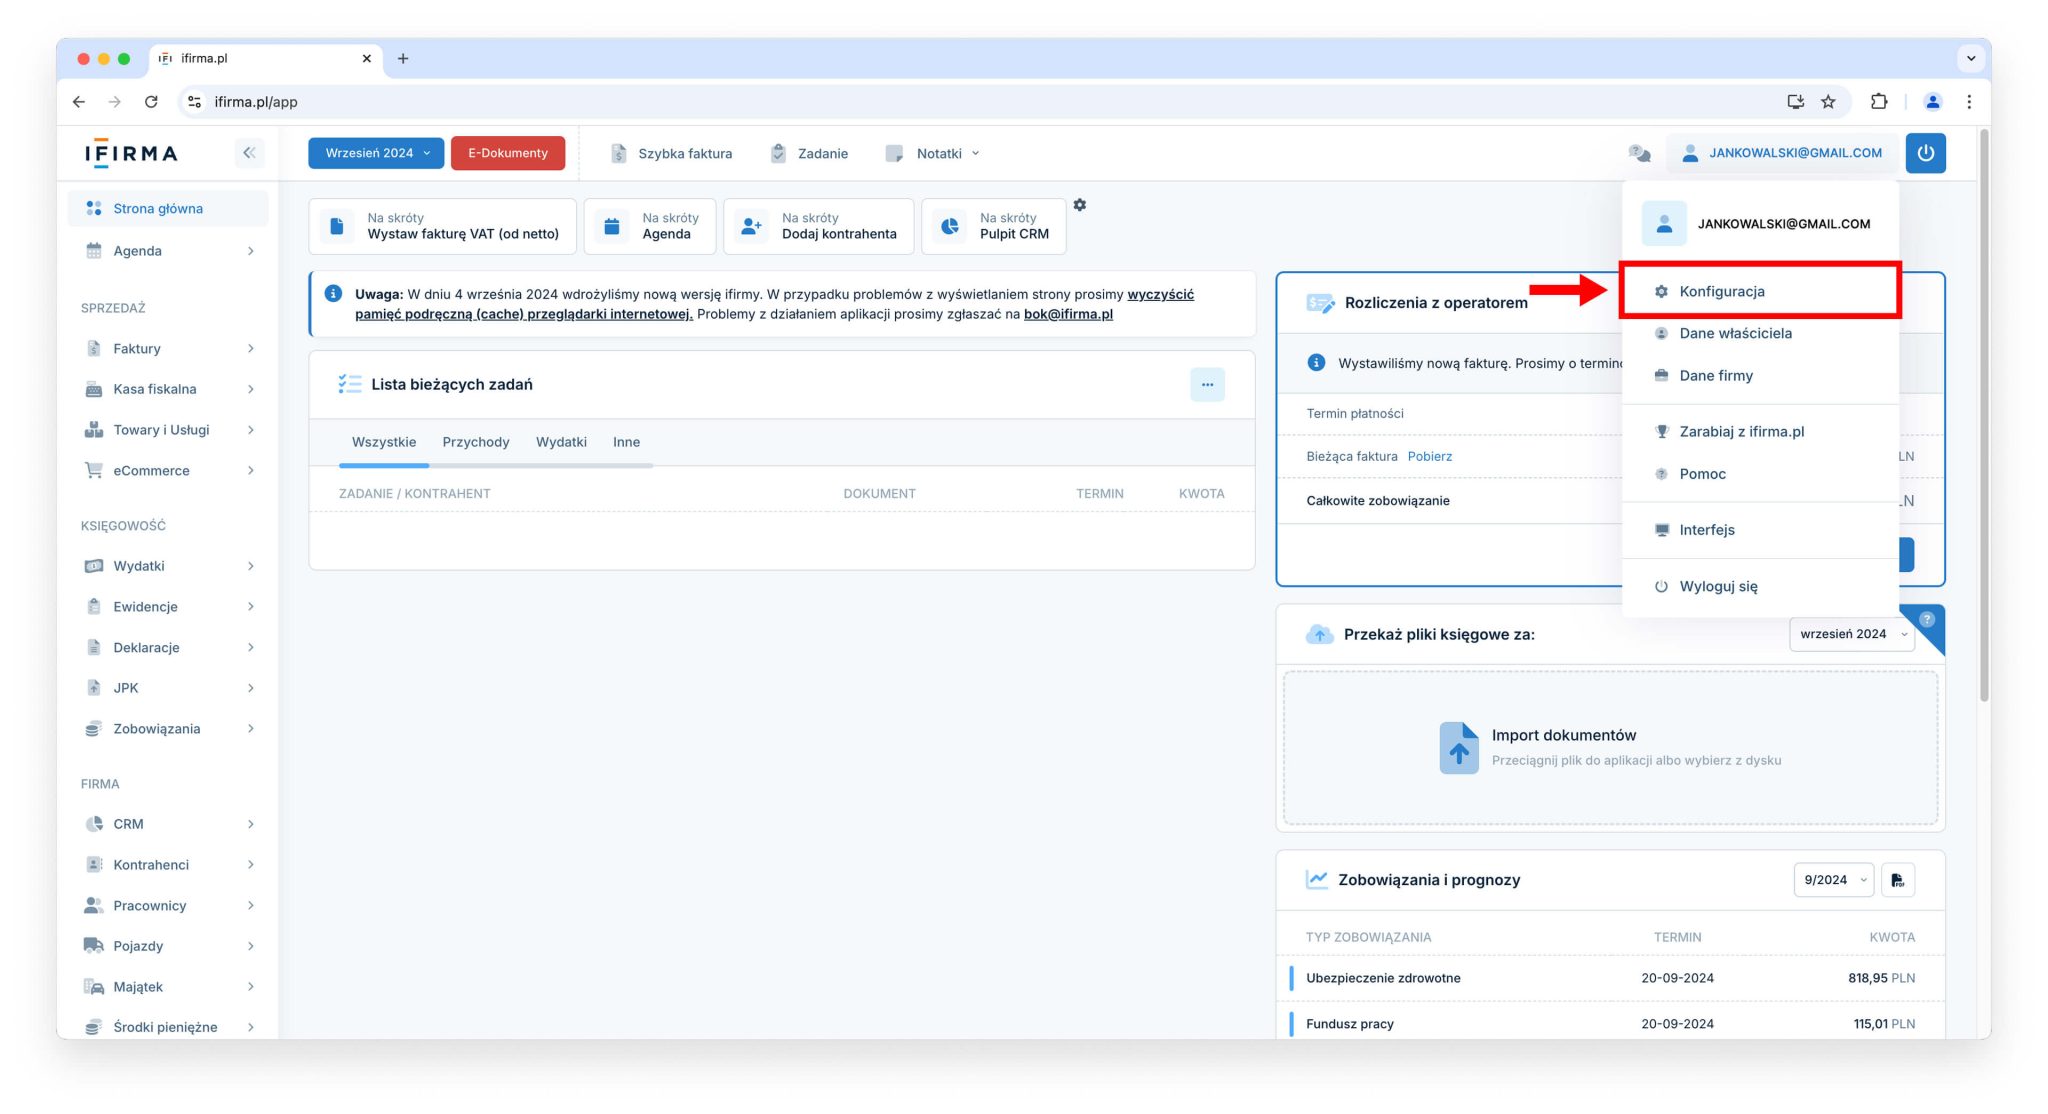
Task: Expand the Majątek sidebar section
Action: point(169,987)
